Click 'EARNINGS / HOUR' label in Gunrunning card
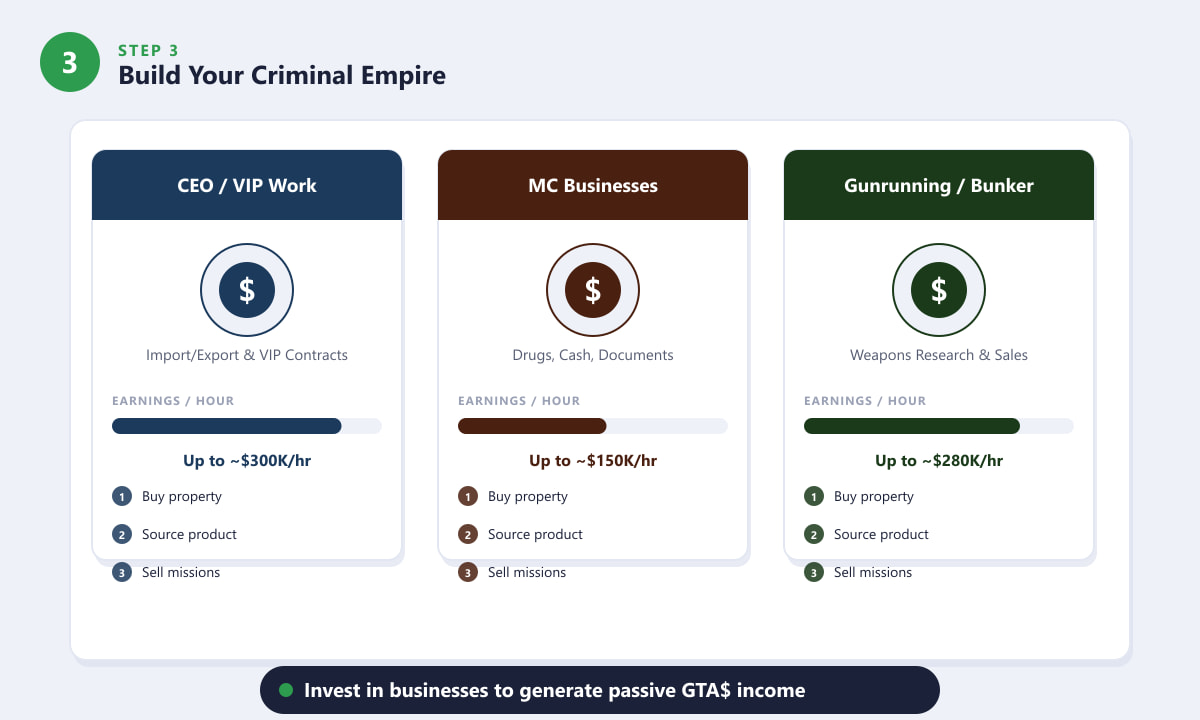This screenshot has height=720, width=1200. pos(865,401)
